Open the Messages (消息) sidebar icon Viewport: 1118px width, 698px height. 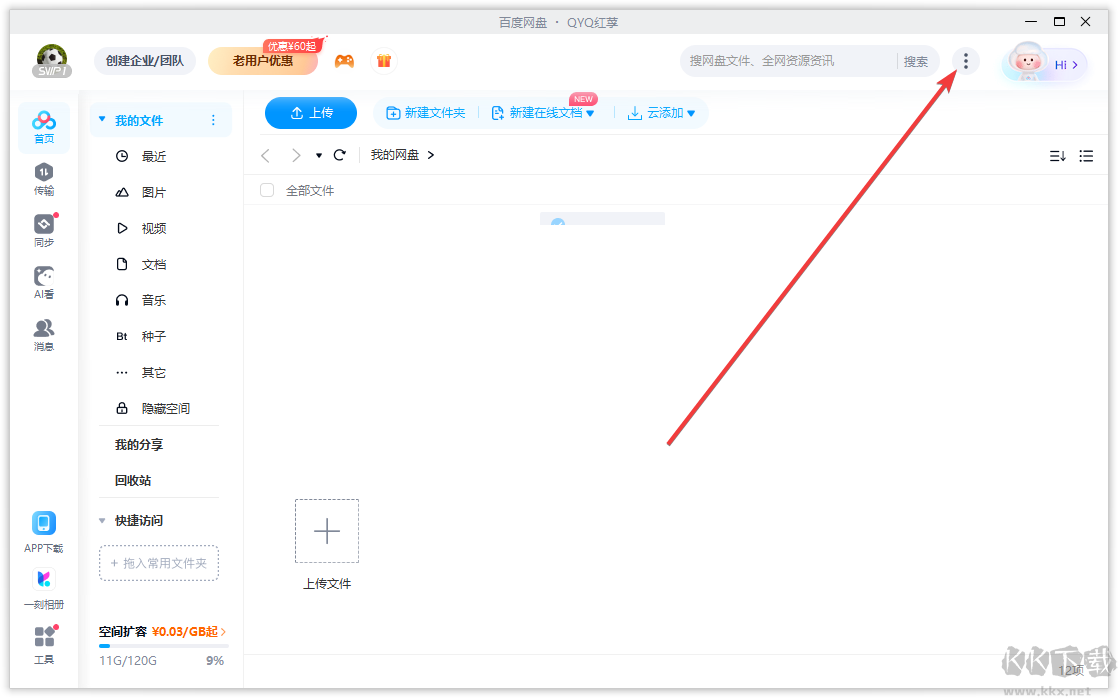coord(43,335)
